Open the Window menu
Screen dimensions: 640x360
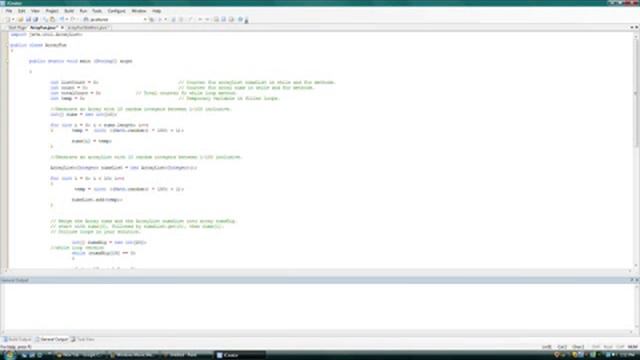(x=139, y=11)
